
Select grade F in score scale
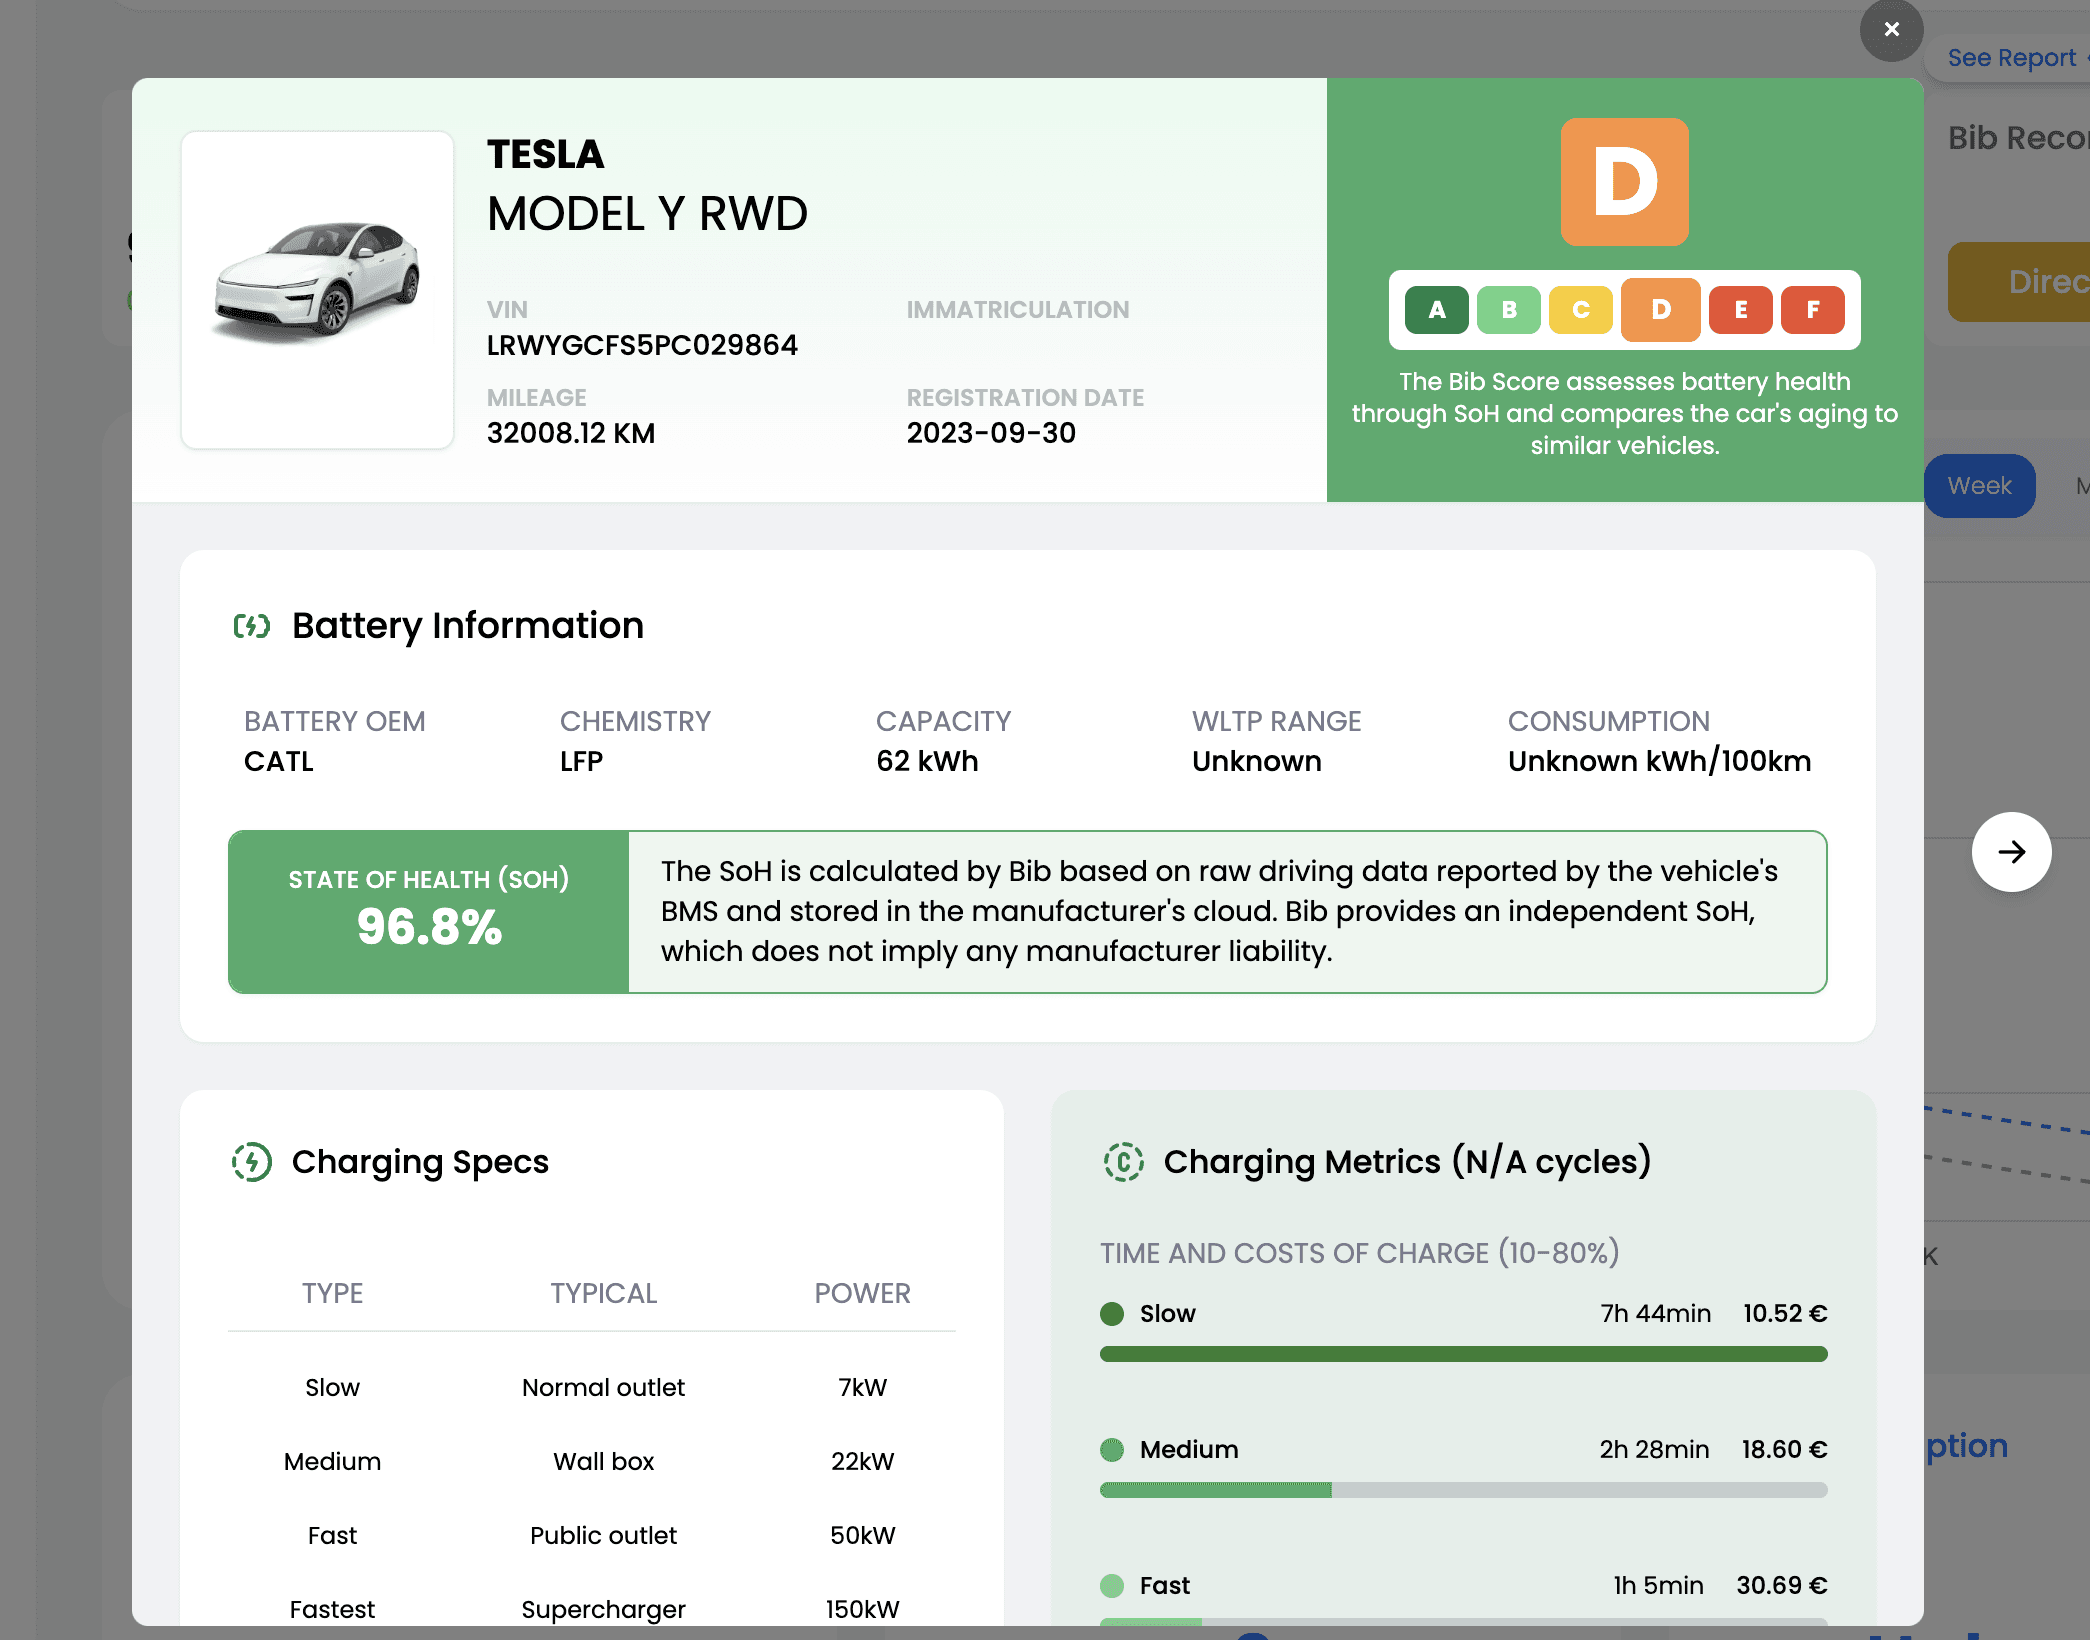[x=1812, y=310]
